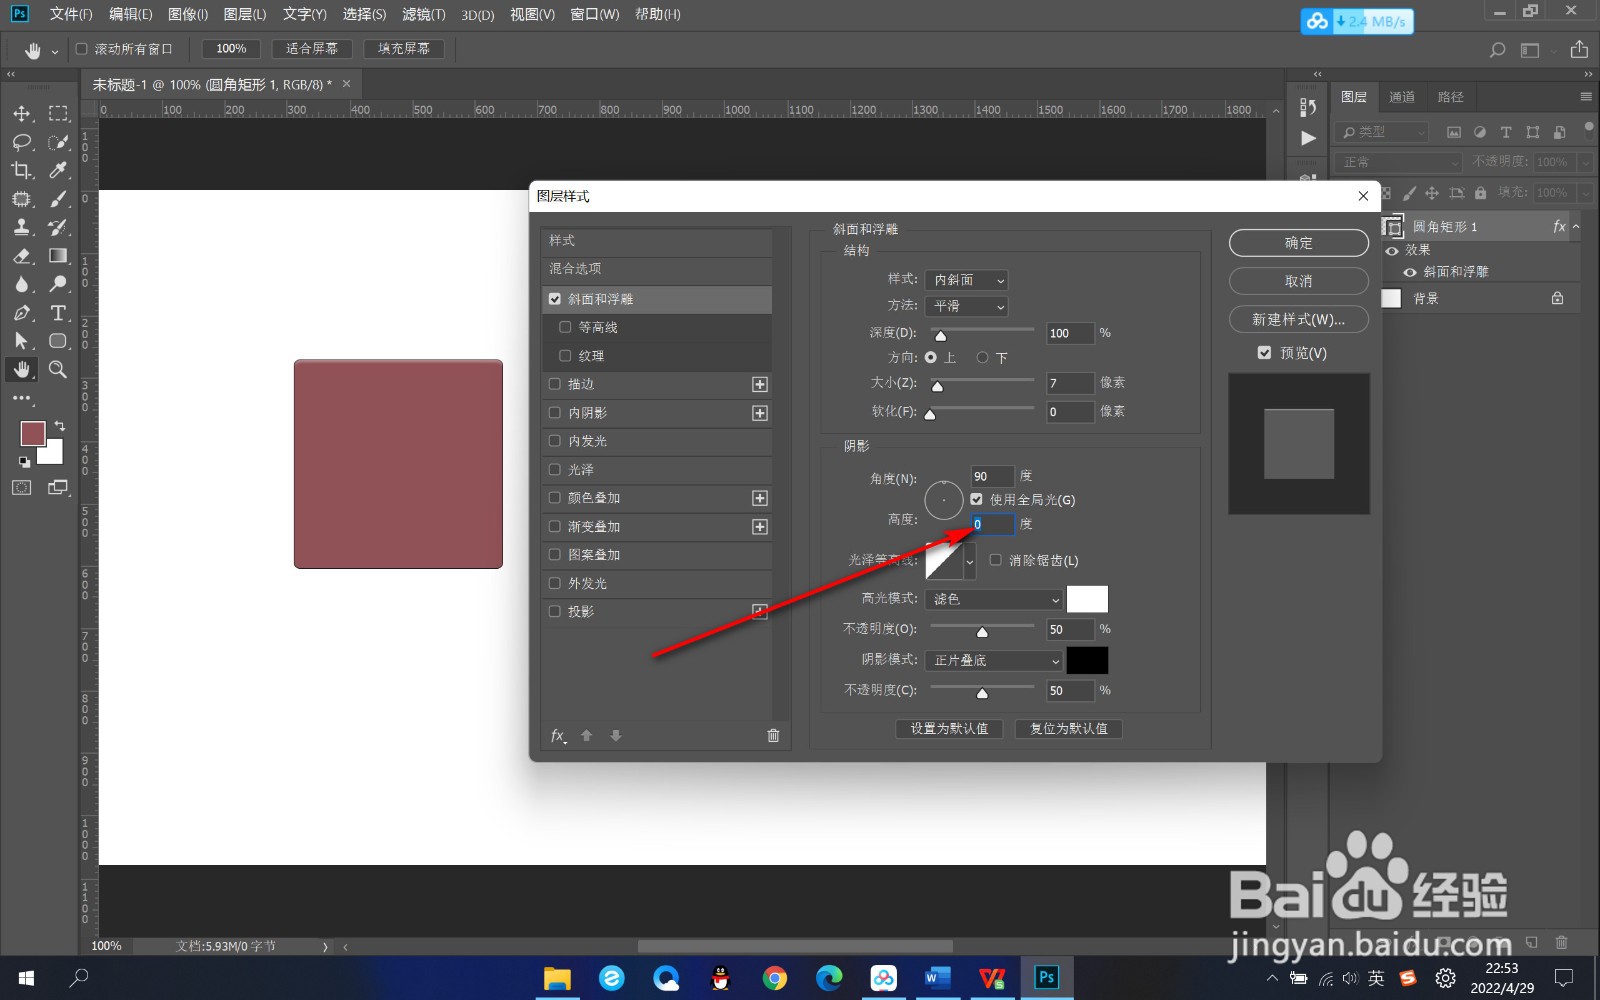
Task: Select the Crop tool
Action: click(x=22, y=171)
